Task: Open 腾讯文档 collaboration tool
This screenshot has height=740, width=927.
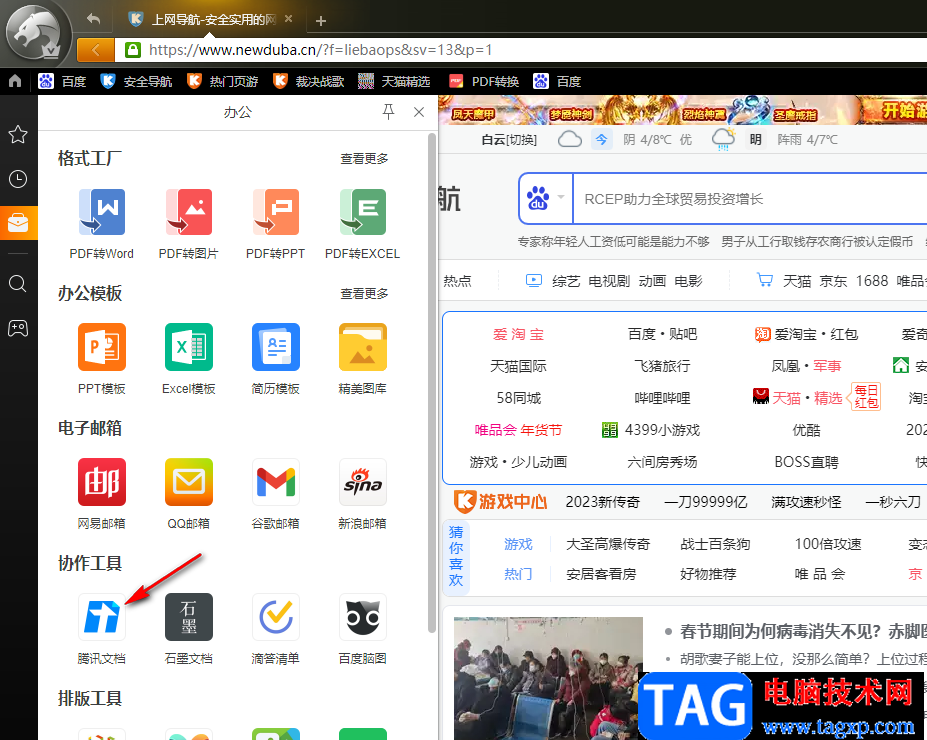Action: 102,629
